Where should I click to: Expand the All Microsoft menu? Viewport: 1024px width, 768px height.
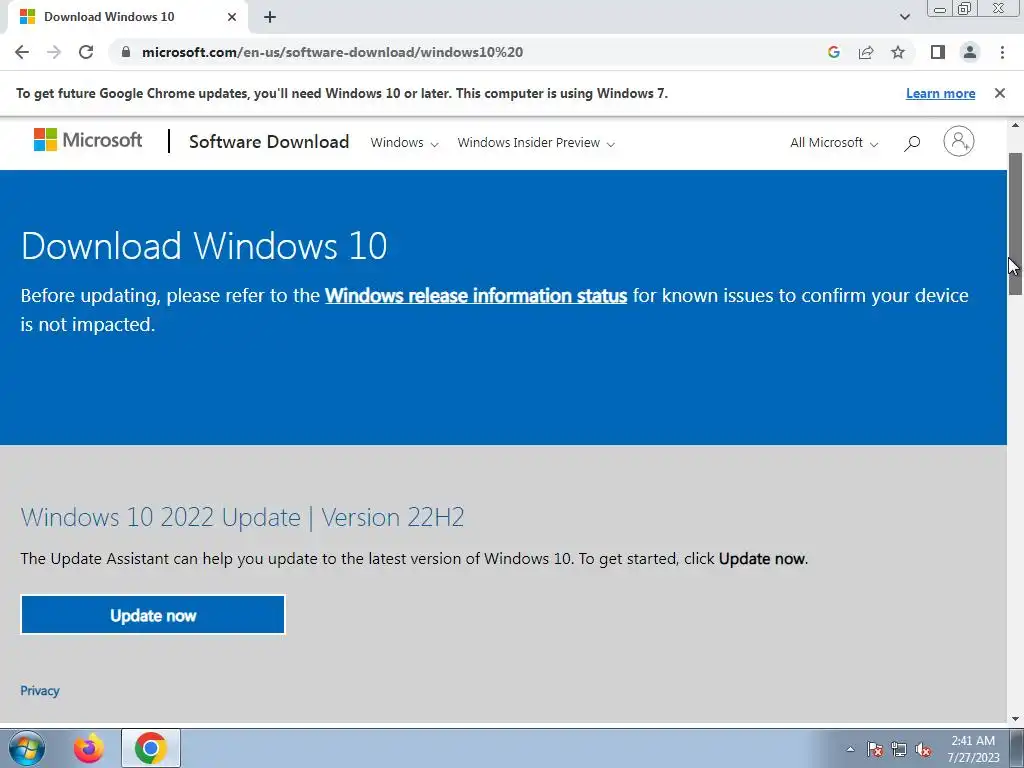[x=834, y=142]
